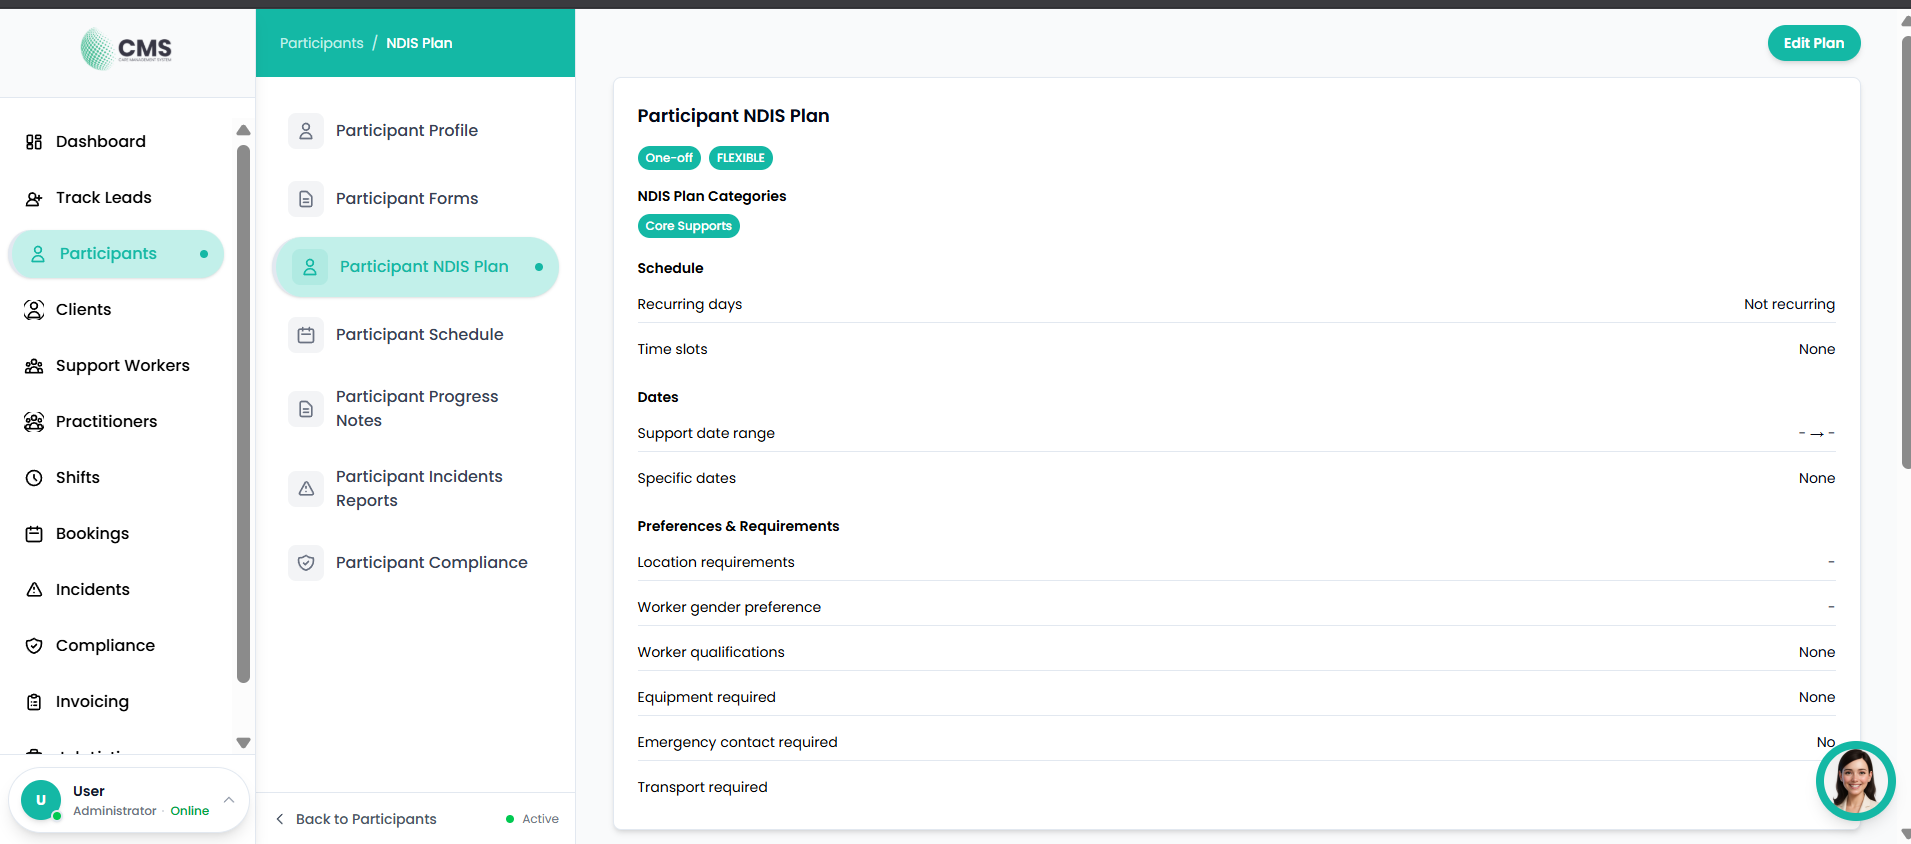The height and width of the screenshot is (844, 1911).
Task: Go to the Shifts page
Action: 116,478
